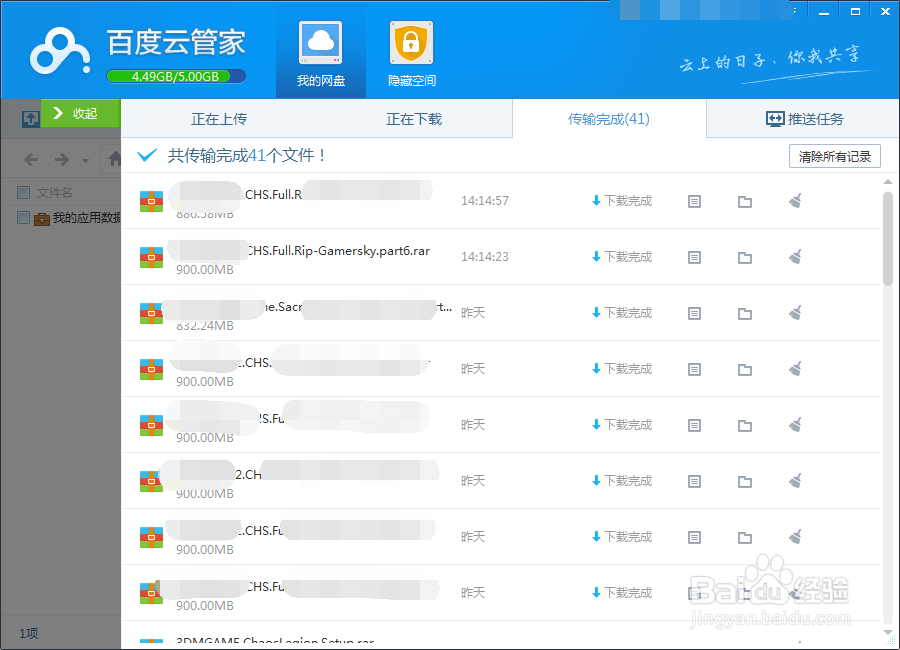Viewport: 900px width, 650px height.
Task: Open the 隐藏空间 locked vault
Action: 412,55
